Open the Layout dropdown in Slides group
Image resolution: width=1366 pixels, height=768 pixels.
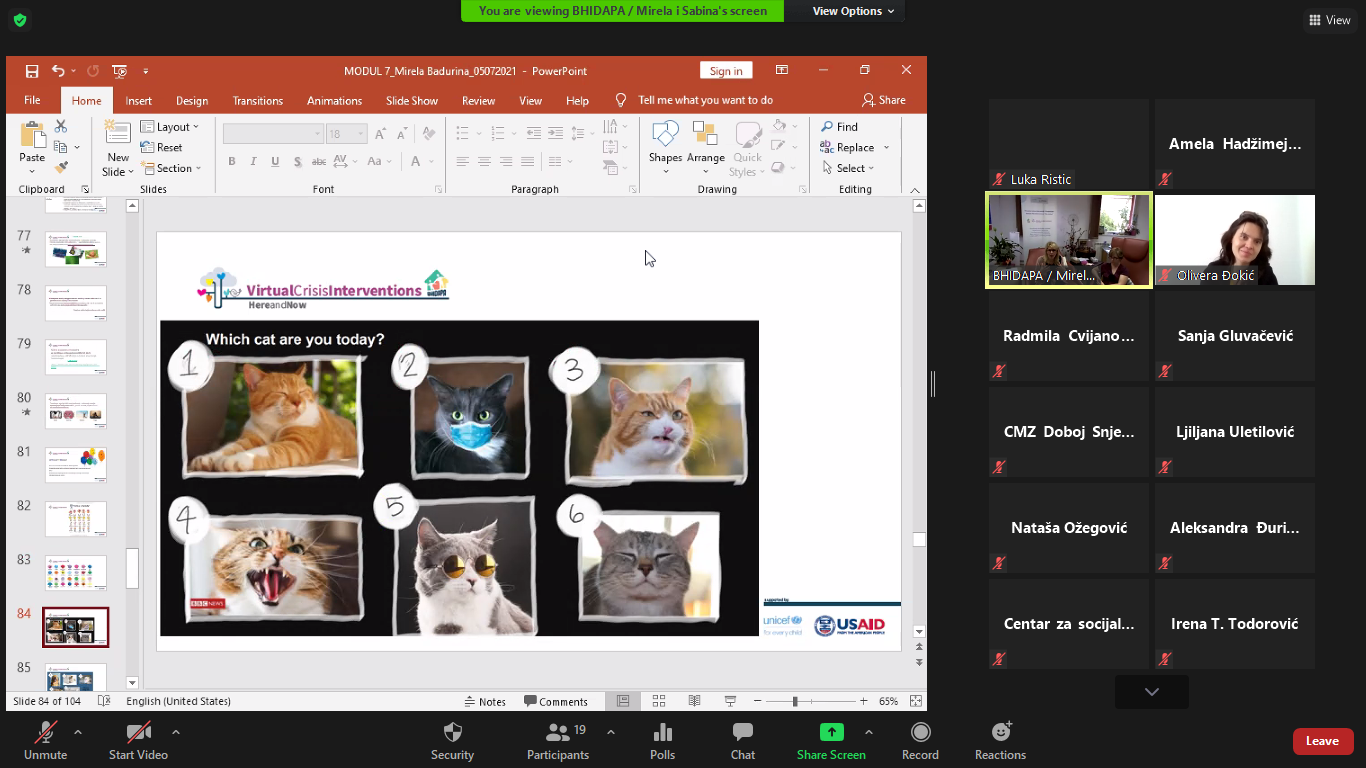(x=170, y=127)
